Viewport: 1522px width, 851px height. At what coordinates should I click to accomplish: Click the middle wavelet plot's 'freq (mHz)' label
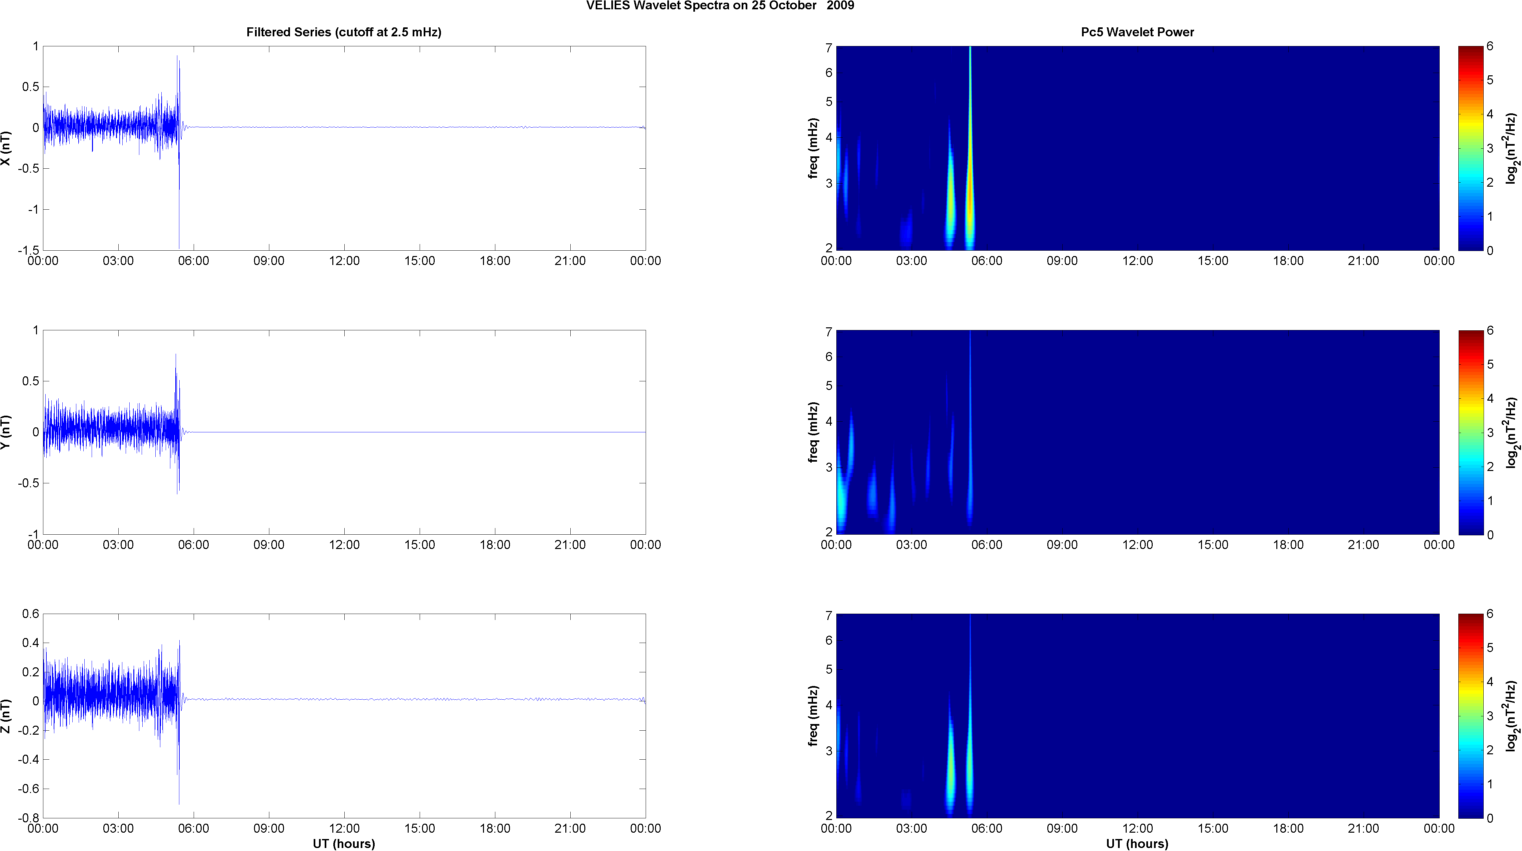pos(814,432)
